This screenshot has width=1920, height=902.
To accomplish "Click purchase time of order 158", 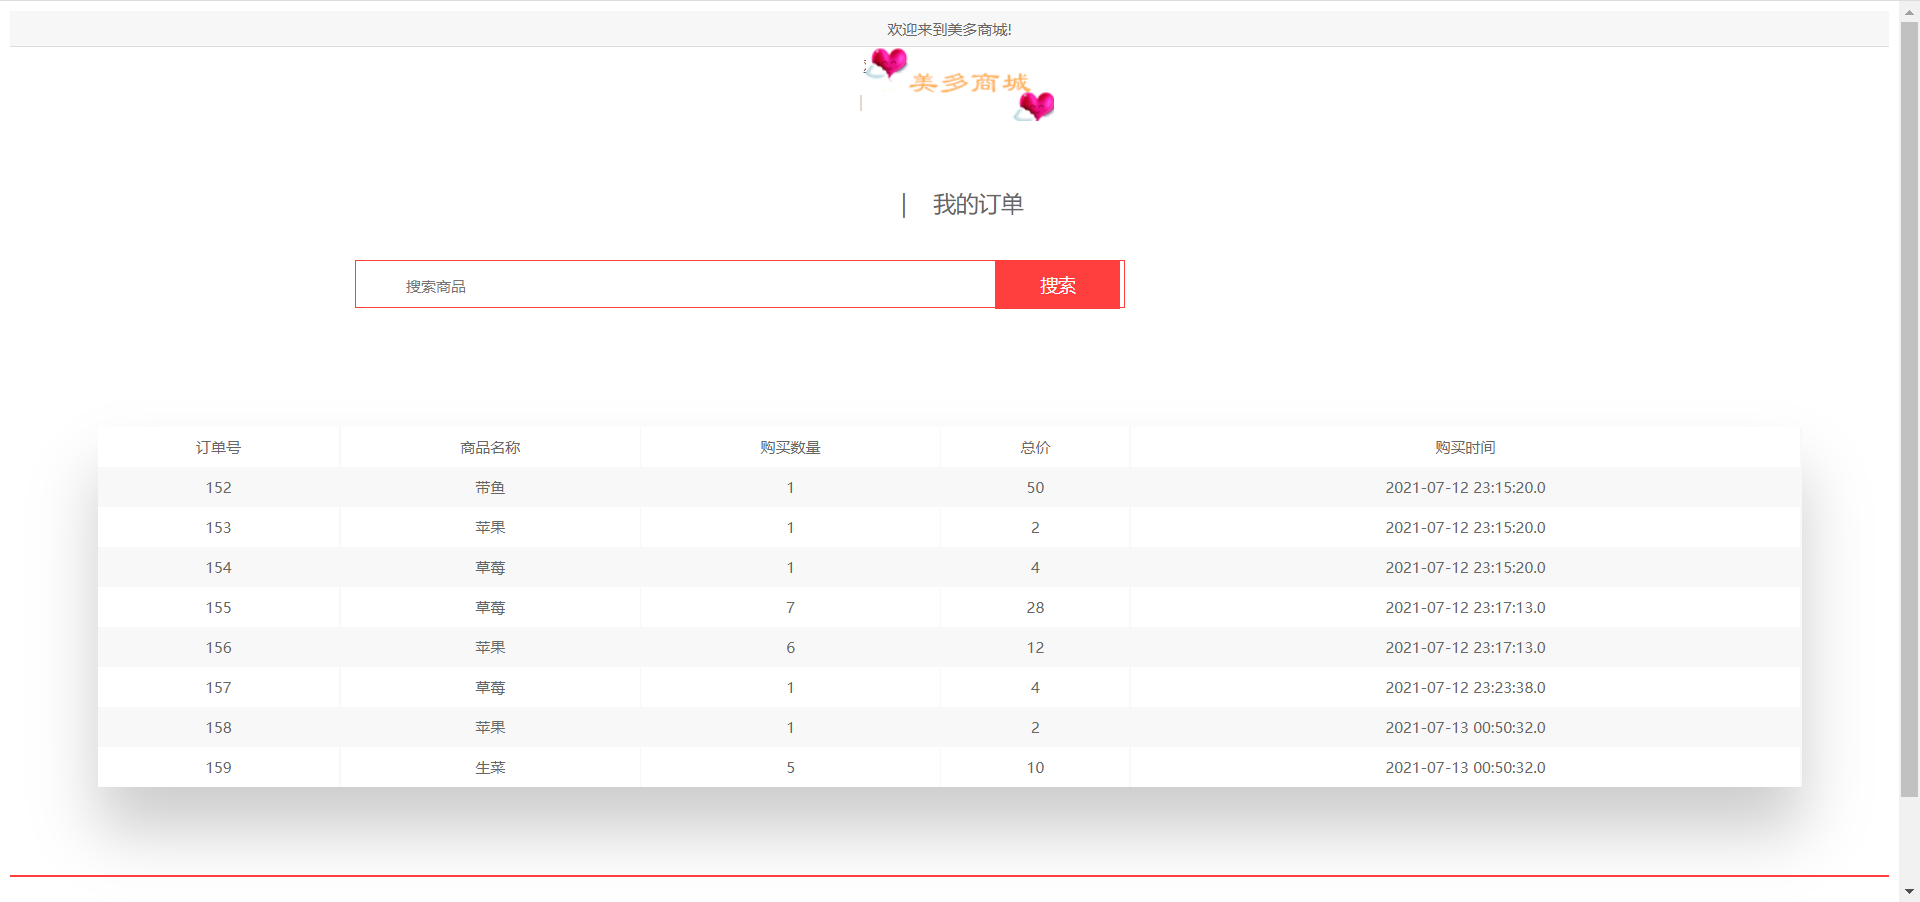I will [x=1465, y=727].
